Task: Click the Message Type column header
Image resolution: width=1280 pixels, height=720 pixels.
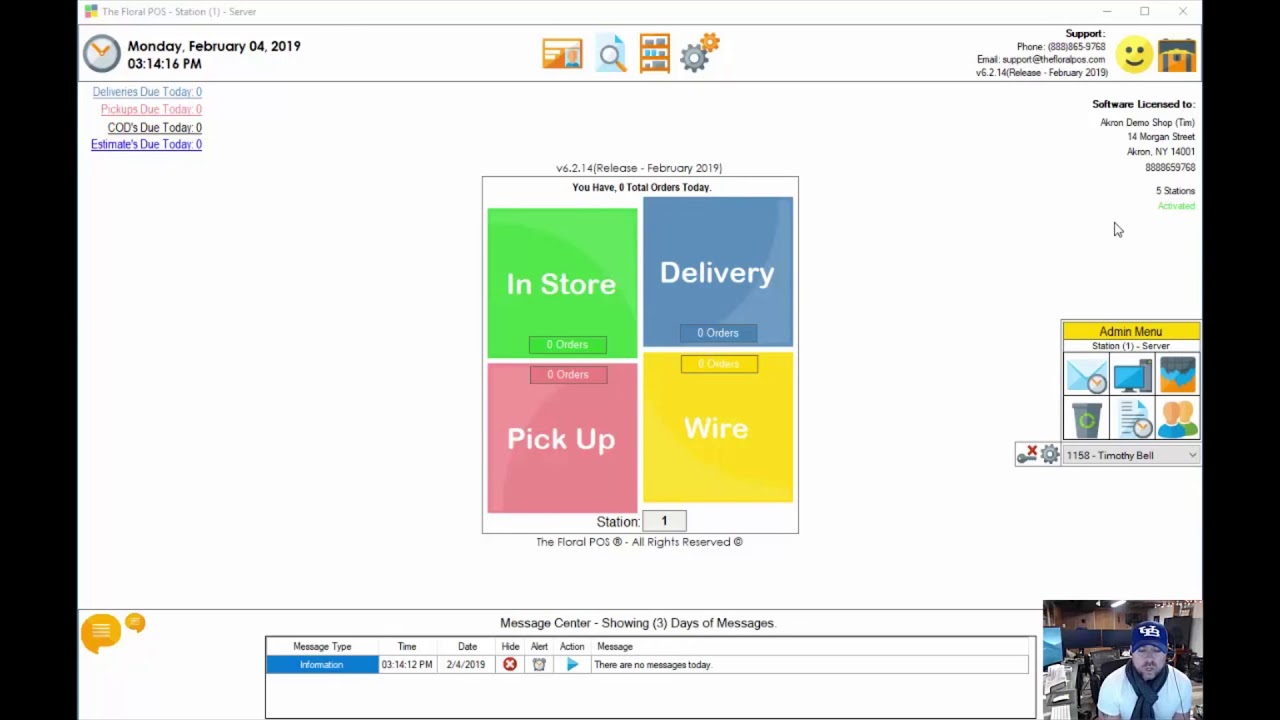Action: click(322, 647)
